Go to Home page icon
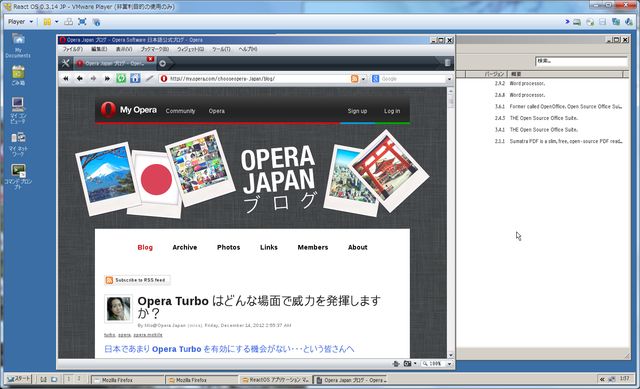Viewport: 640px width, 389px height. 135,78
